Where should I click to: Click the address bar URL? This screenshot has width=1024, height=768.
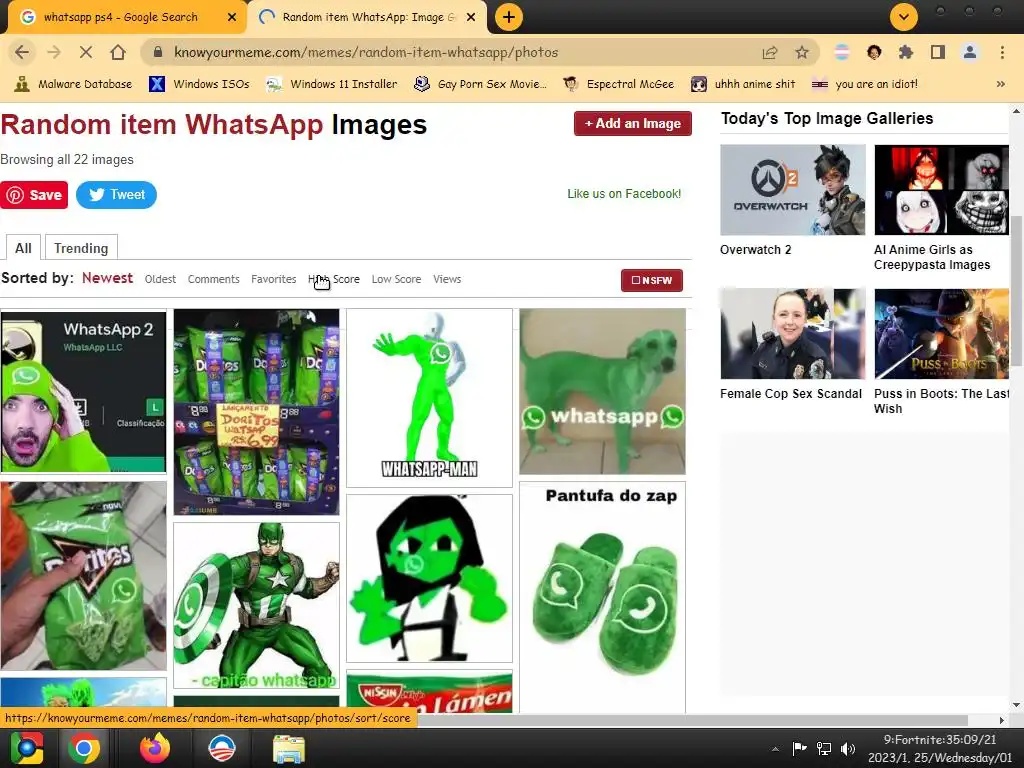click(x=366, y=52)
